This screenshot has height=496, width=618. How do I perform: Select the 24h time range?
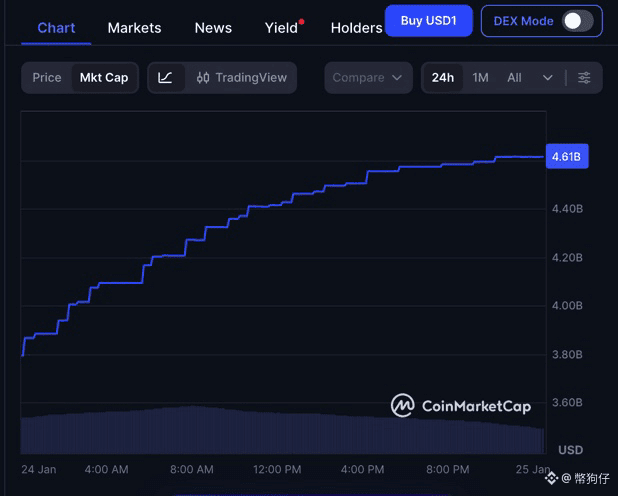(x=443, y=78)
